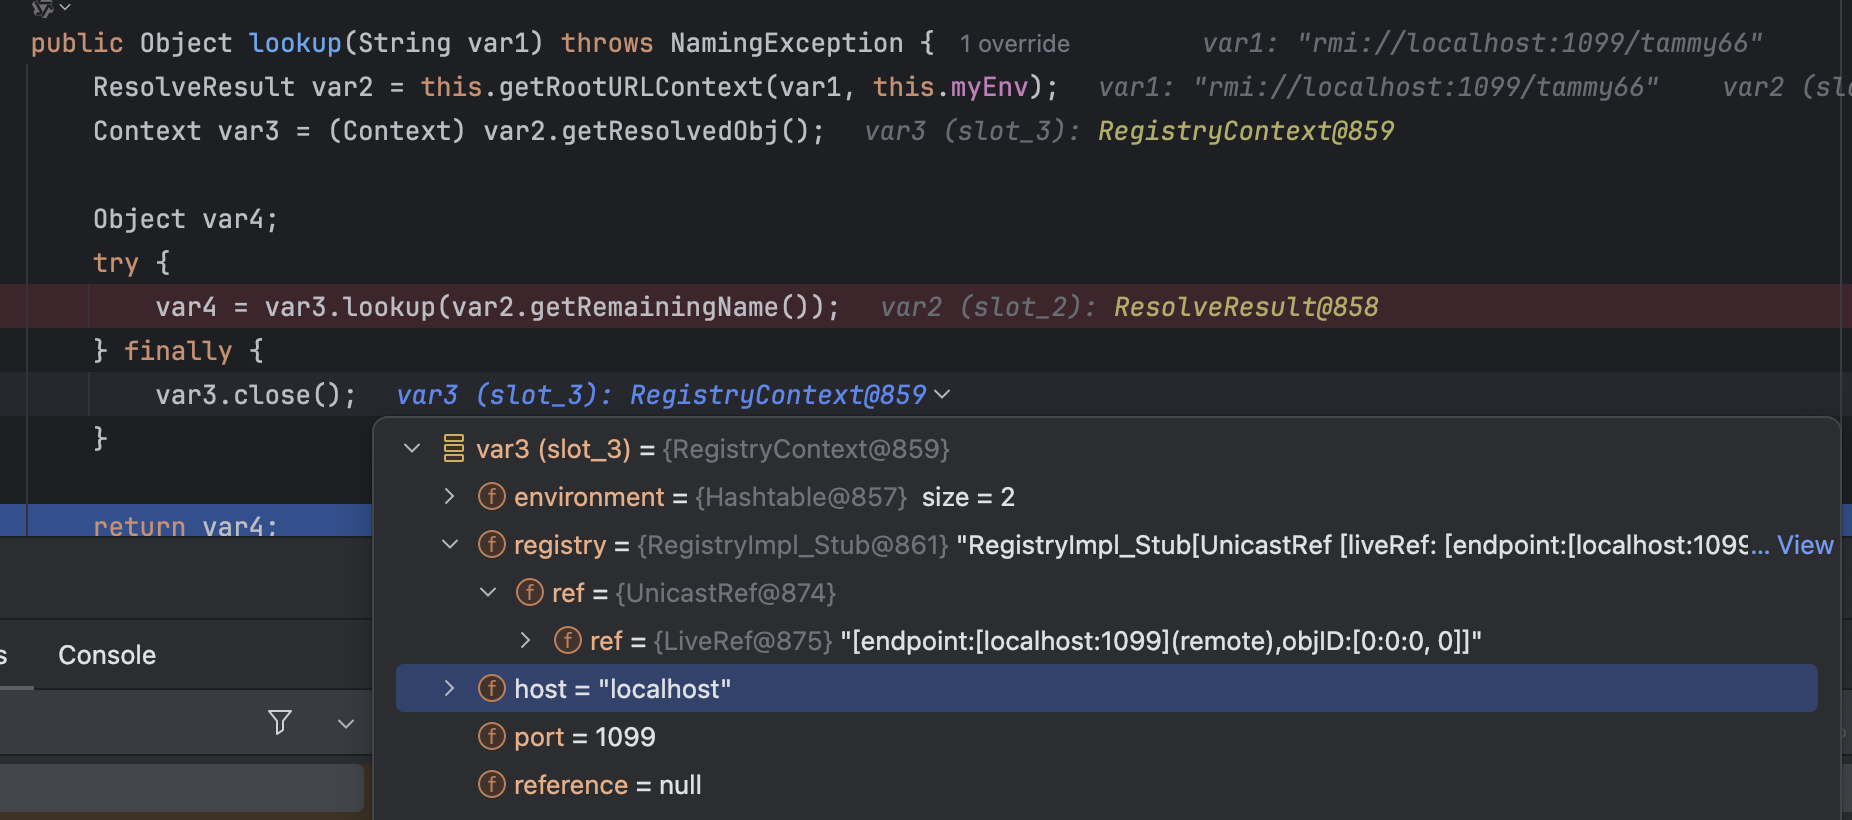Click the field icon beside host
Image resolution: width=1852 pixels, height=820 pixels.
tap(491, 689)
